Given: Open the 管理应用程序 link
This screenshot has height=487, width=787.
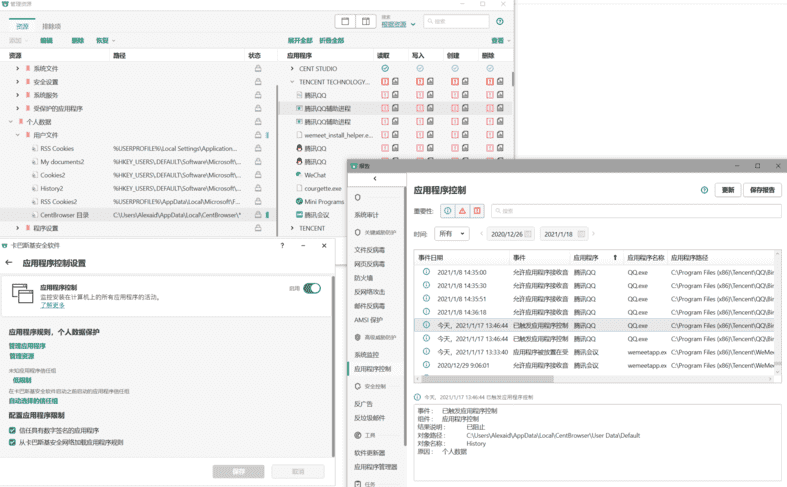Looking at the screenshot, I should pos(27,345).
